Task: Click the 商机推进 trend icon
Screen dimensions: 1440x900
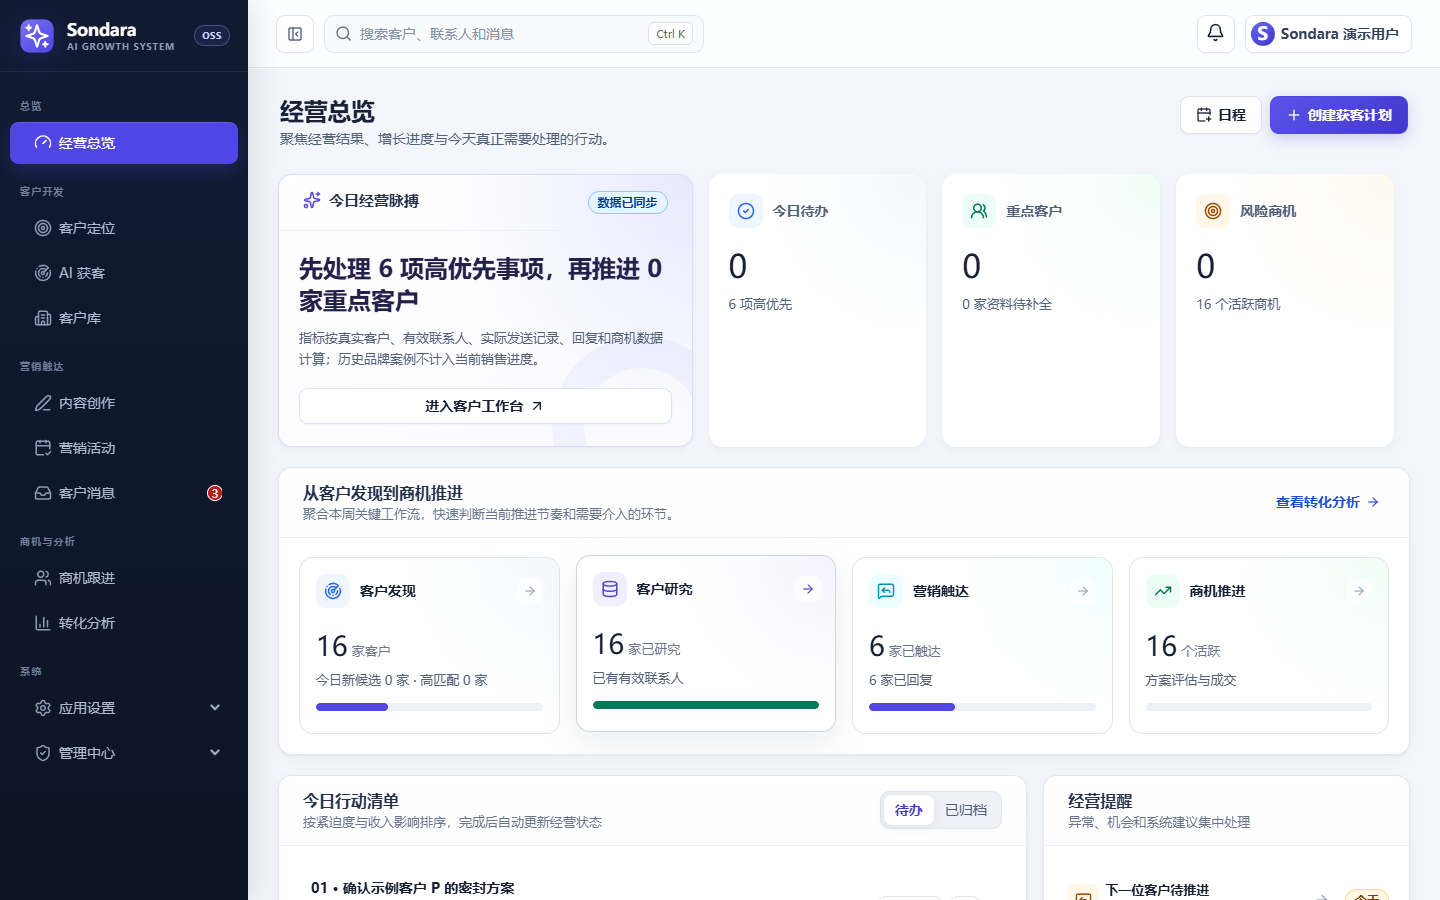Action: coord(1163,591)
